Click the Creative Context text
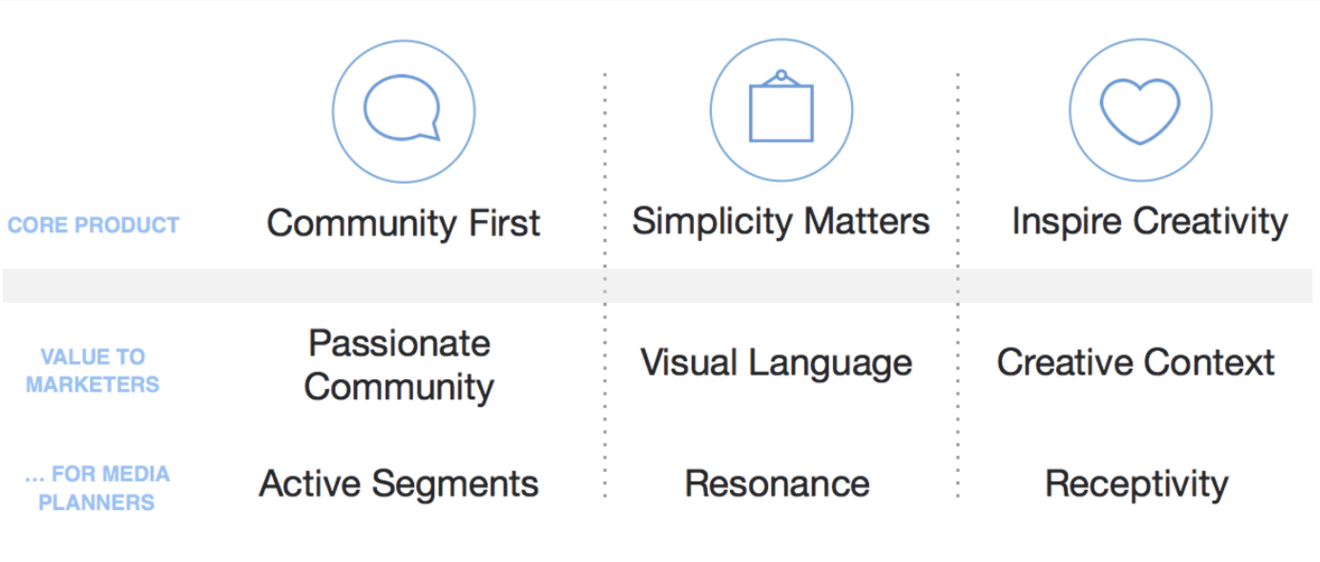The width and height of the screenshot is (1320, 562). coord(1135,362)
